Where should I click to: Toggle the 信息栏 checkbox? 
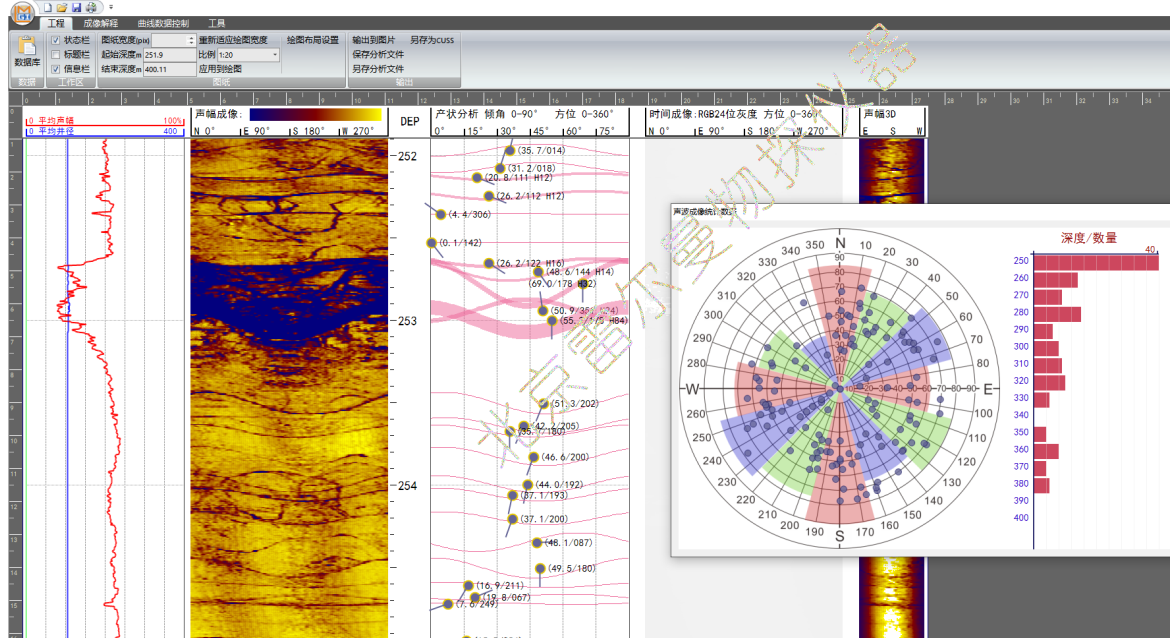coord(56,69)
